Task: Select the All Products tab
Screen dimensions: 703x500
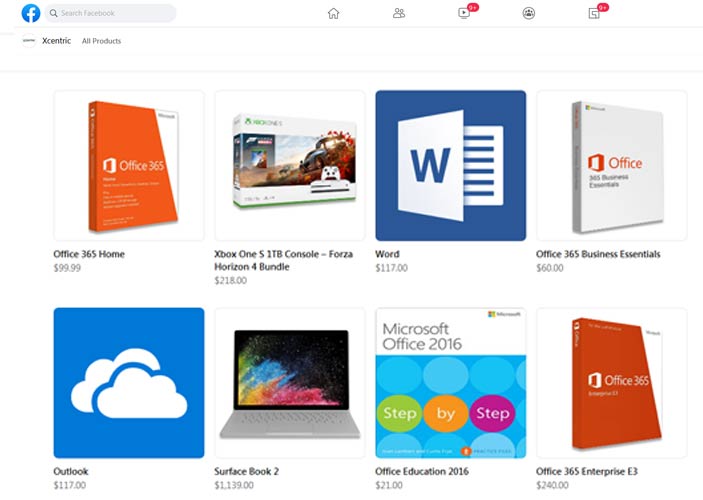Action: [x=101, y=41]
